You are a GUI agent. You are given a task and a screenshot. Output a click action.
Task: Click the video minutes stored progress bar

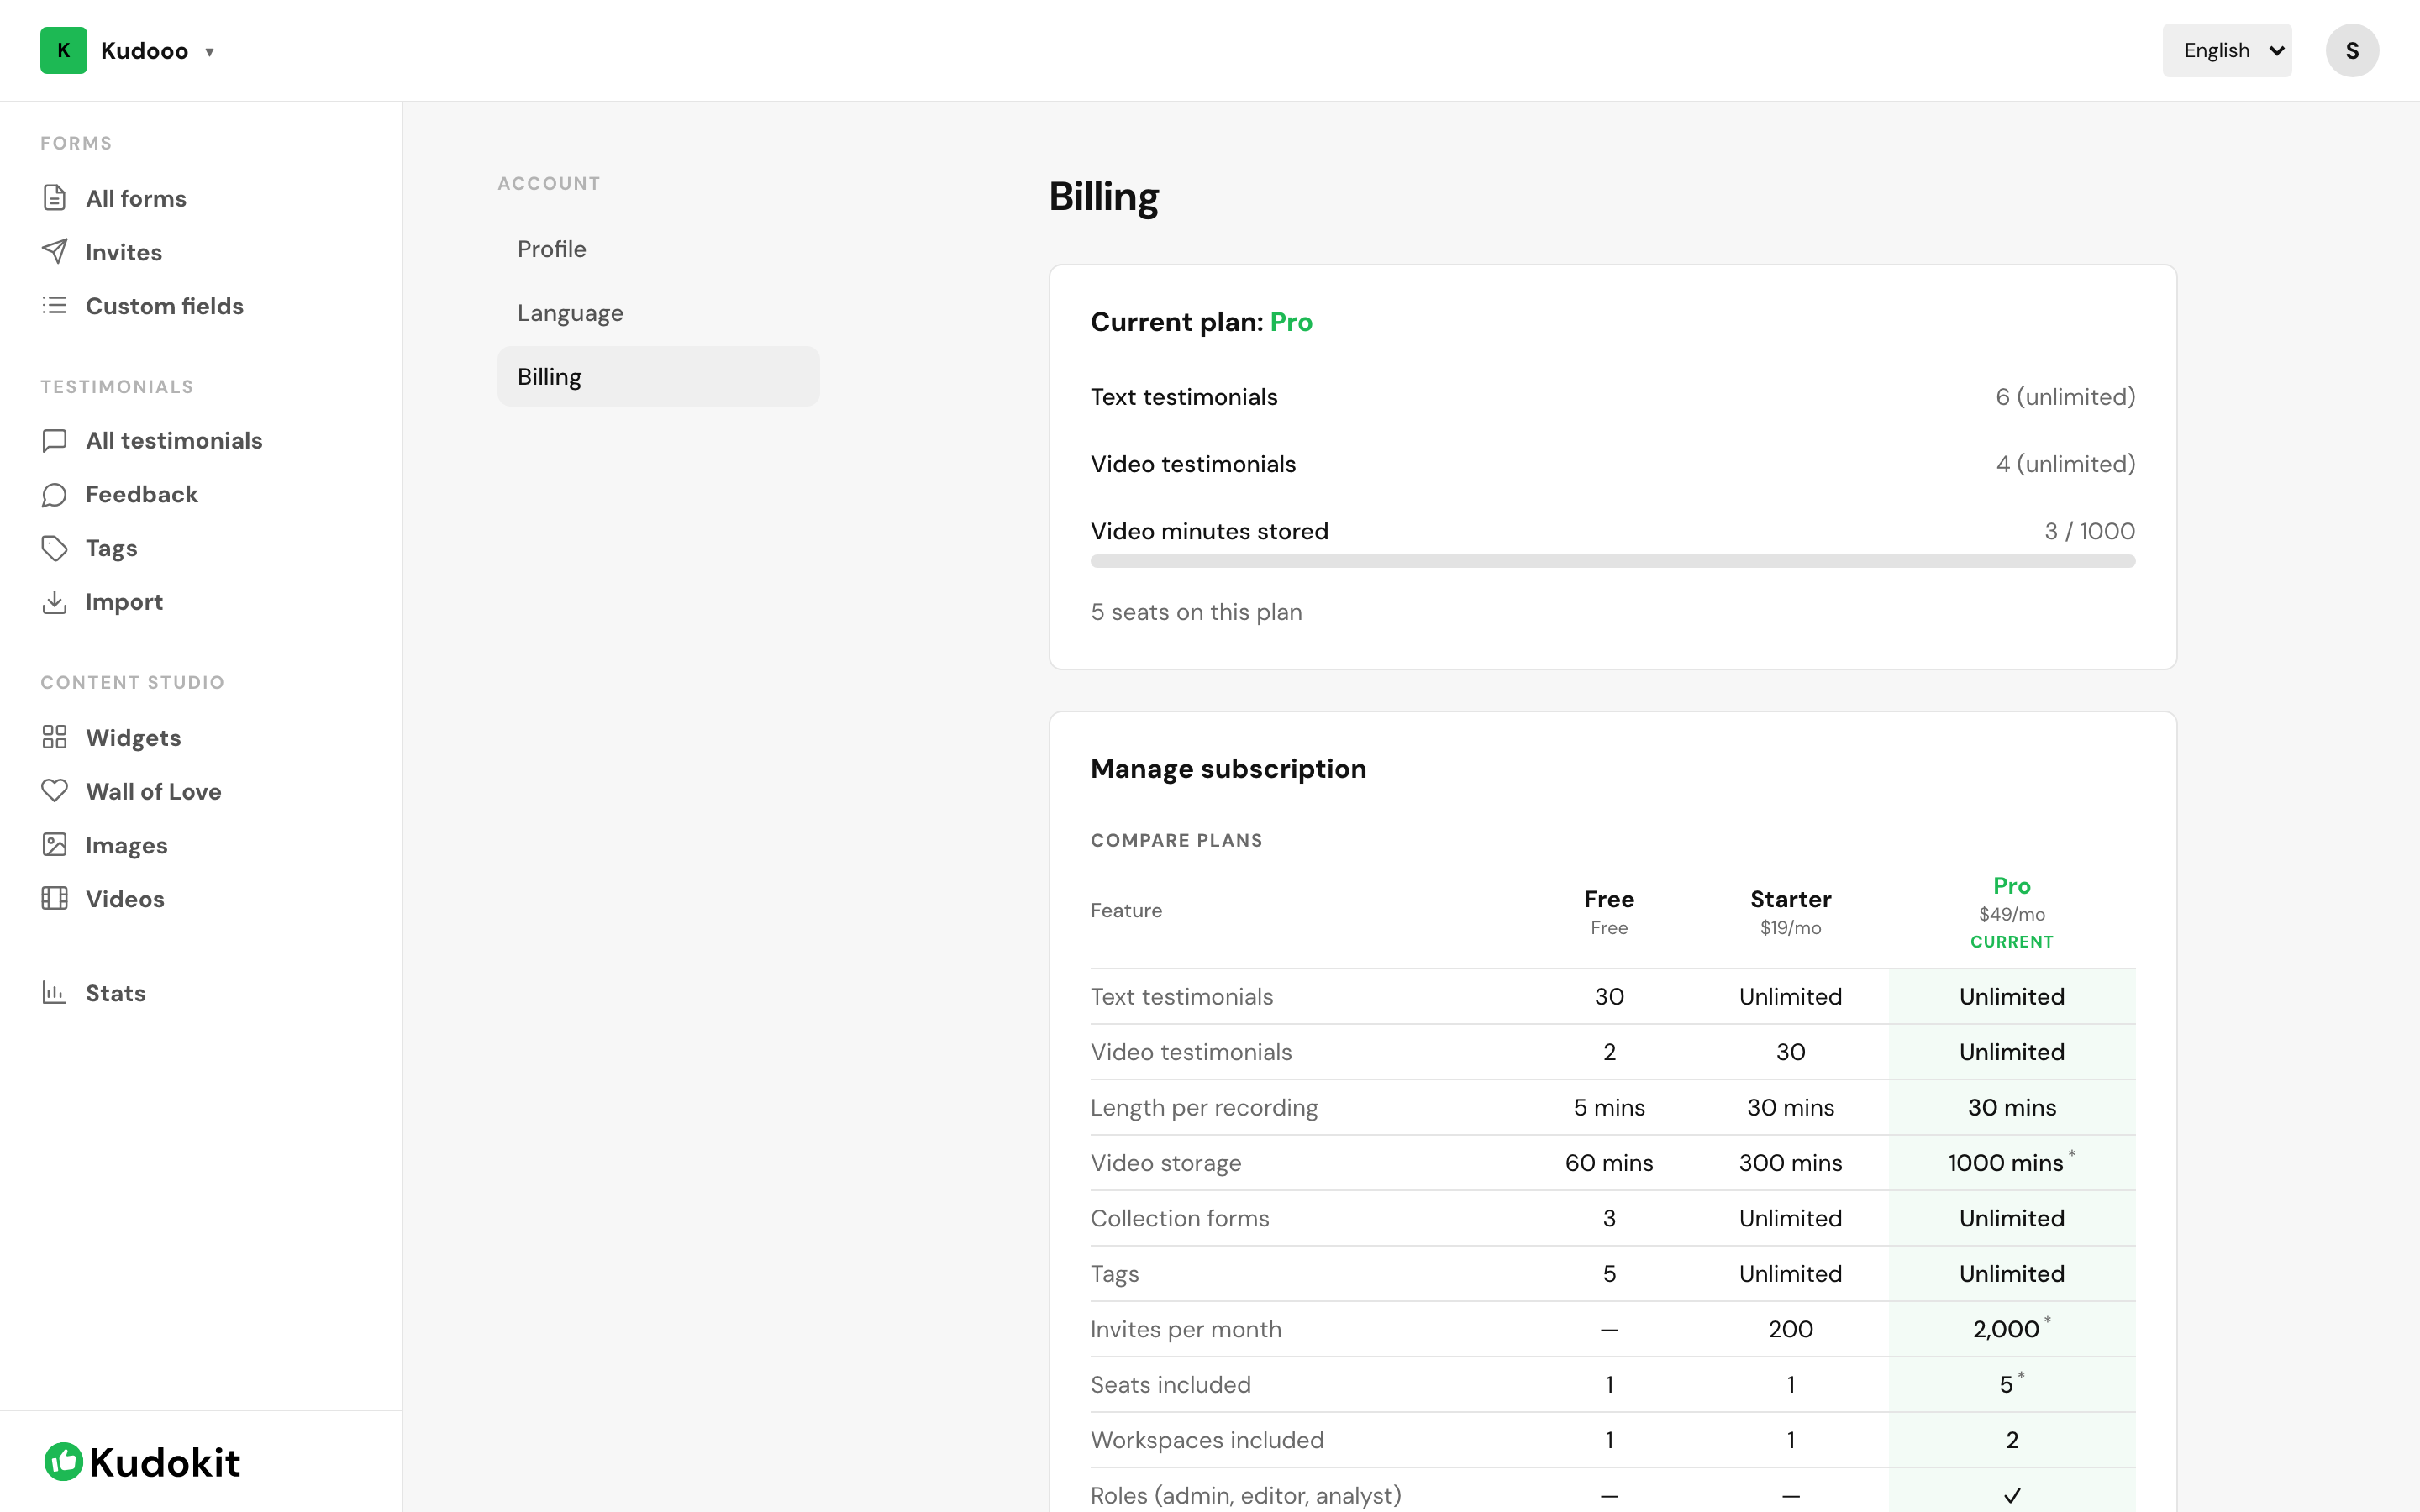(1612, 561)
